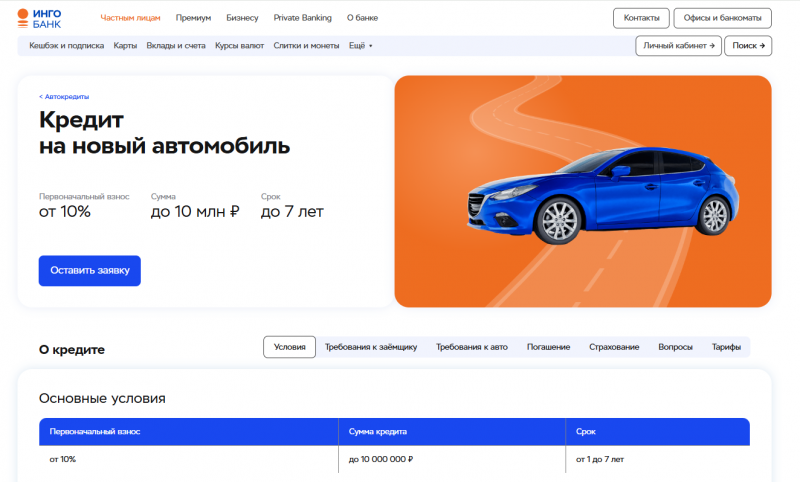Select the Условия tab
Viewport: 800px width, 482px height.
pyautogui.click(x=289, y=347)
